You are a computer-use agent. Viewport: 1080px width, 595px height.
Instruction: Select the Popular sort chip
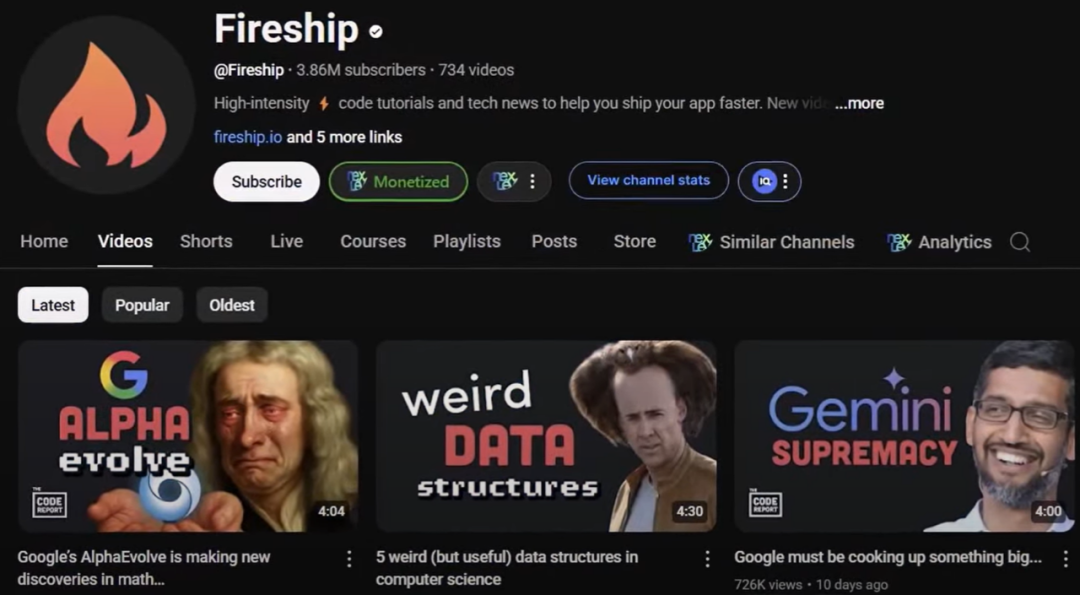click(x=142, y=305)
